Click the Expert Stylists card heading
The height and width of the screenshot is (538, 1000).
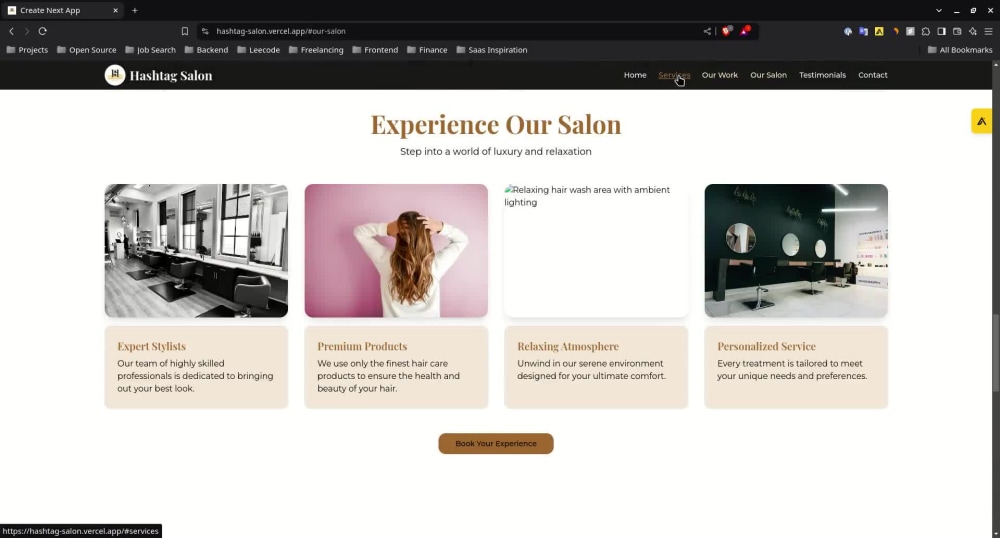tap(151, 347)
